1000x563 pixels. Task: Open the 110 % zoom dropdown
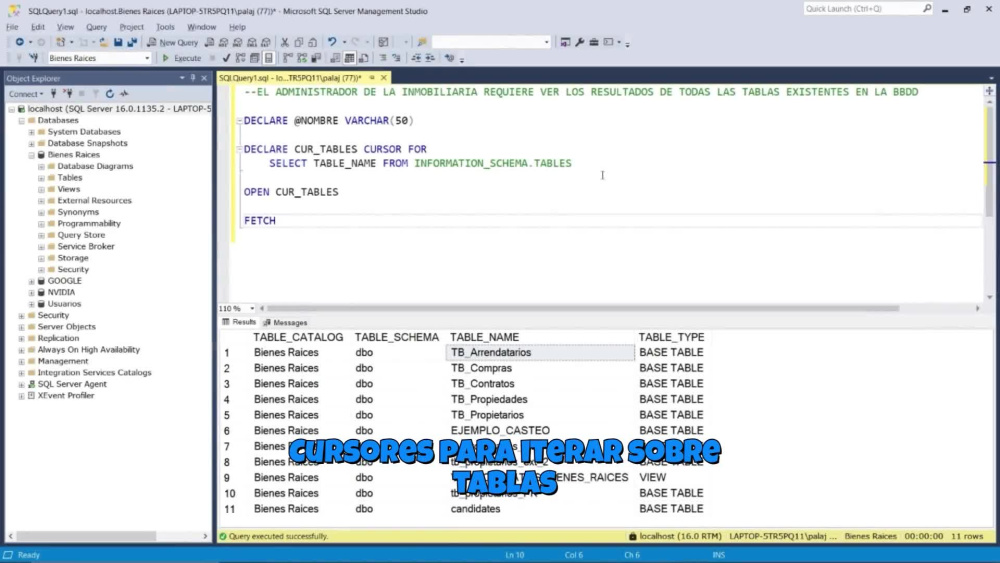pos(252,309)
